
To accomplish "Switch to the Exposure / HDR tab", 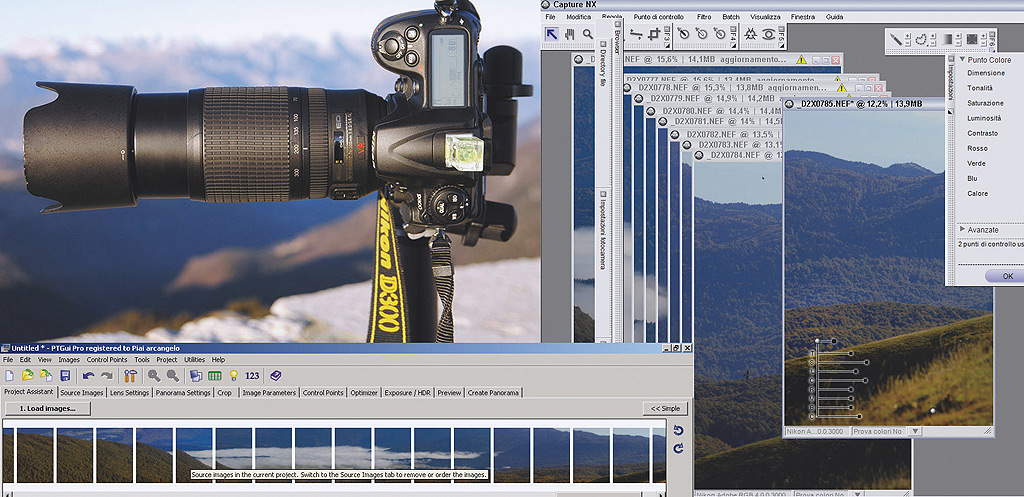I will 408,393.
